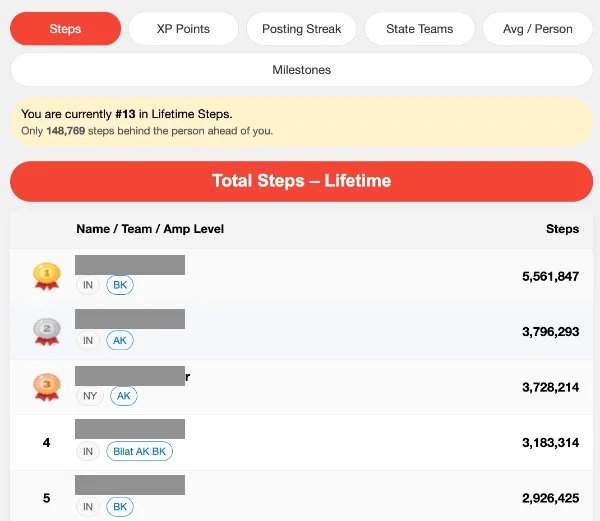Click the silver second-place medal icon
This screenshot has width=600, height=521.
pyautogui.click(x=47, y=331)
